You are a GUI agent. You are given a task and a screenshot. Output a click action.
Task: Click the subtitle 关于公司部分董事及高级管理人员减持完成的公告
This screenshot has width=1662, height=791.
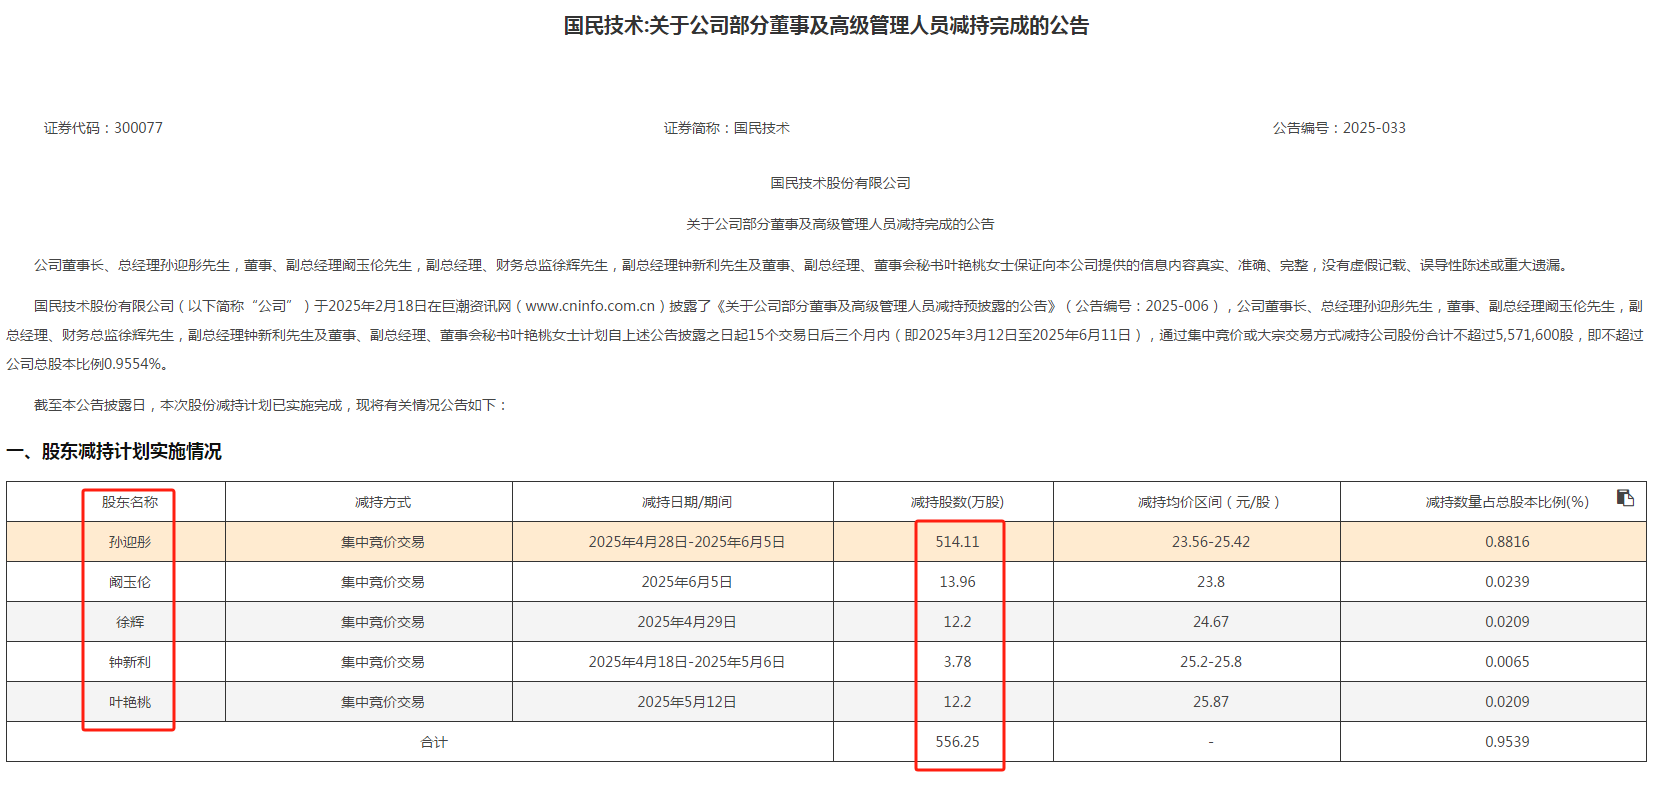[840, 224]
